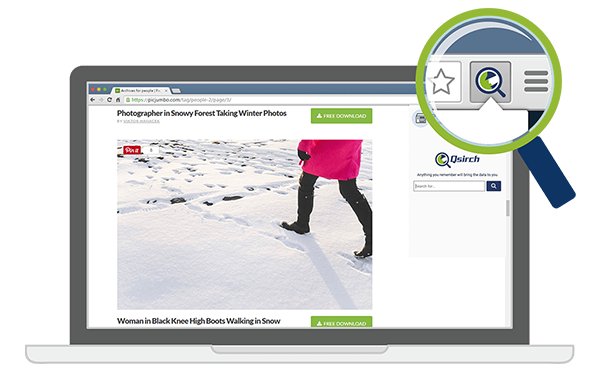Viewport: 600px width, 384px height.
Task: Click the picjumbo.com address bar
Action: 268,100
